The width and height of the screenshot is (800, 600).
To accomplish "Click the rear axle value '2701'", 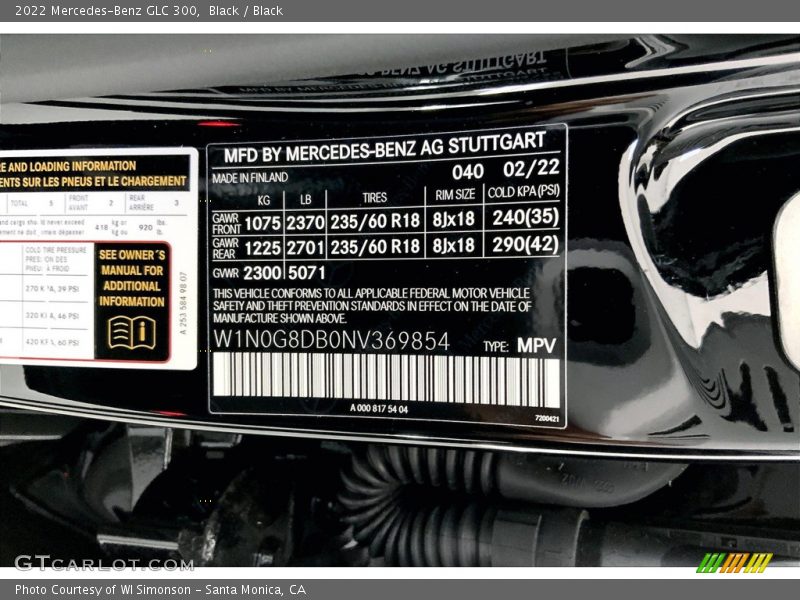I will coord(305,247).
